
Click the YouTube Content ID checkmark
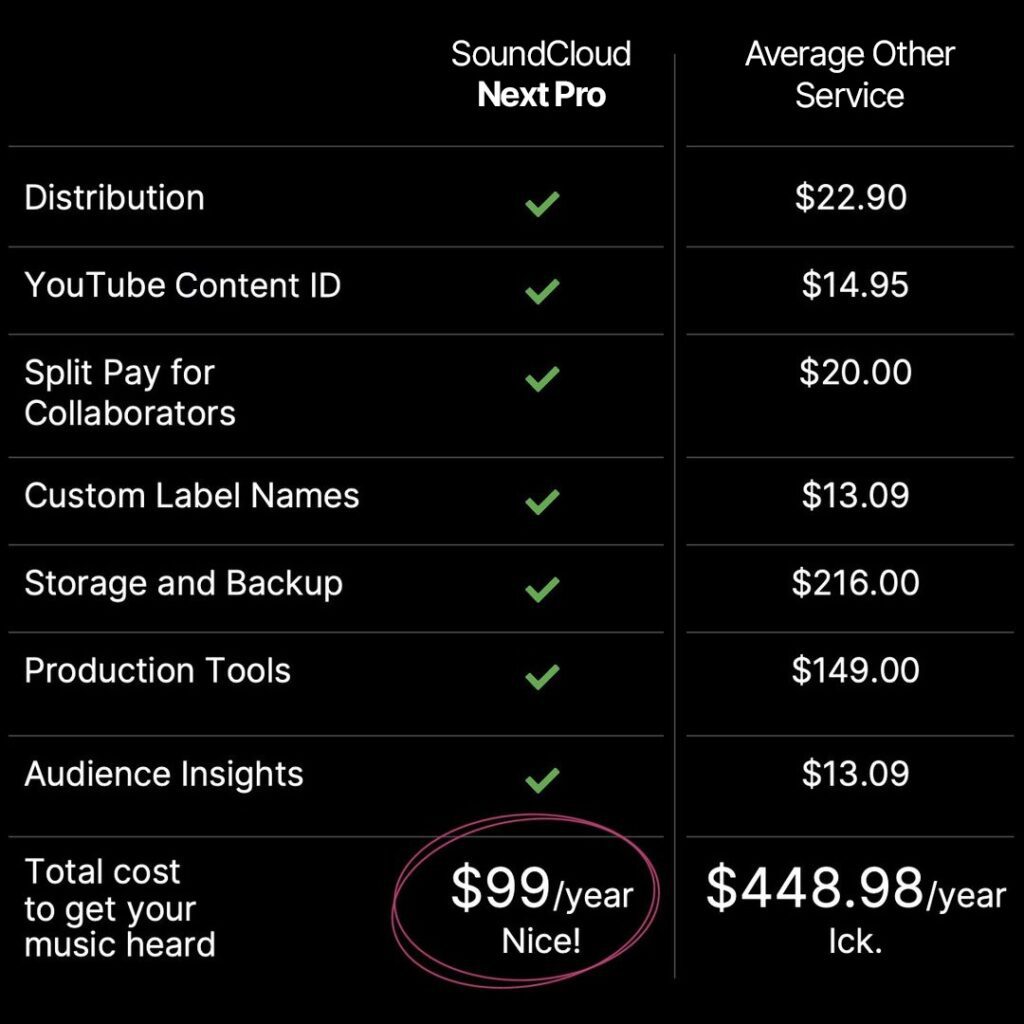[x=542, y=291]
